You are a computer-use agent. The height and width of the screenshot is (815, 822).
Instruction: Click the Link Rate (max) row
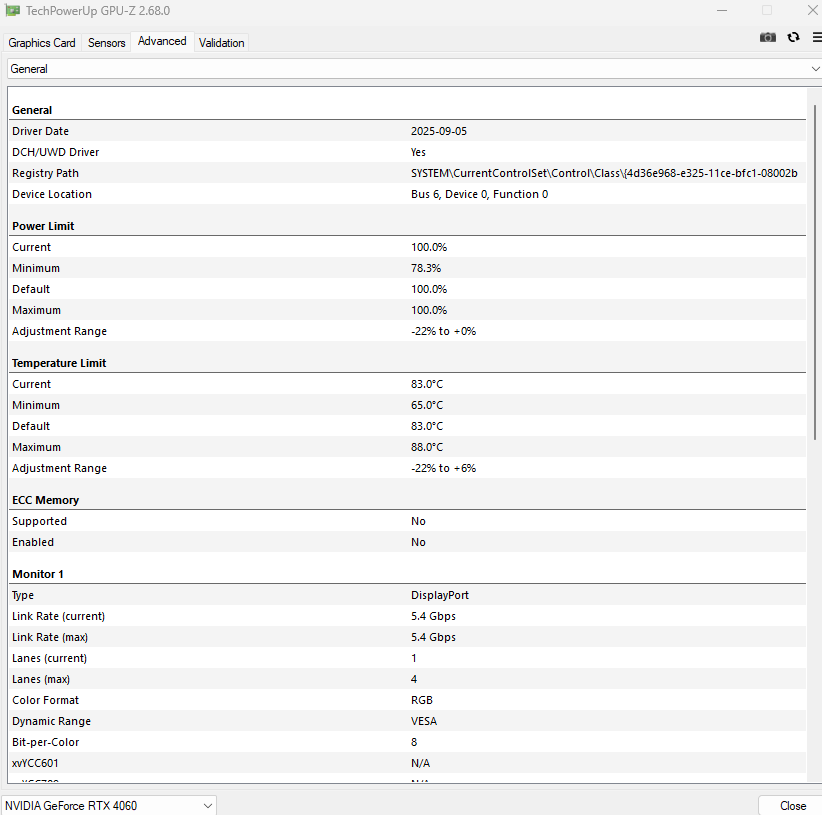coord(407,637)
